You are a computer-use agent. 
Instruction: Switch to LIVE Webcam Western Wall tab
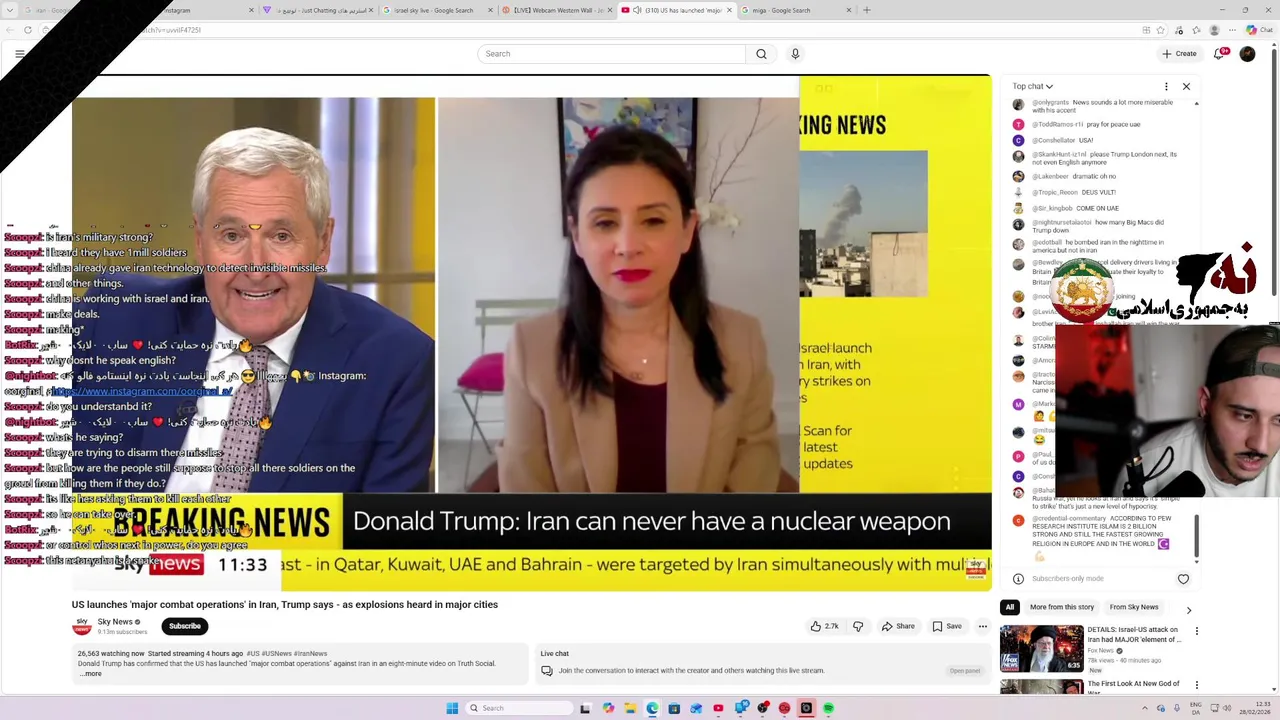coord(558,10)
